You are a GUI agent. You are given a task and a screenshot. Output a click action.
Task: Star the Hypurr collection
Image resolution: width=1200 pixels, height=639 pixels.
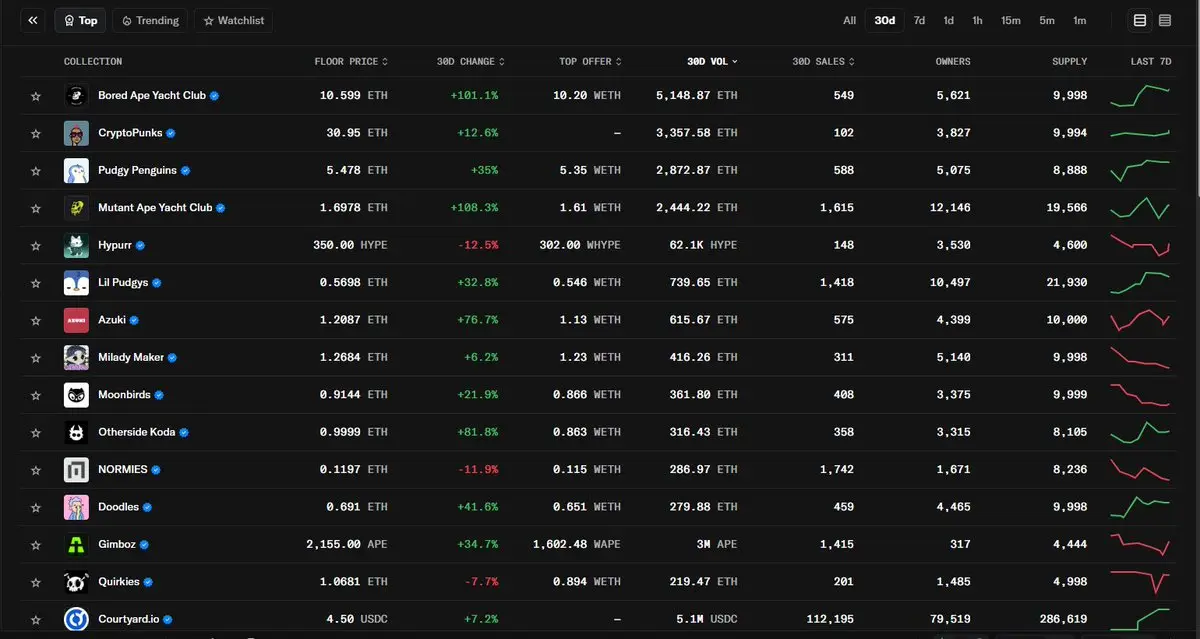coord(36,245)
